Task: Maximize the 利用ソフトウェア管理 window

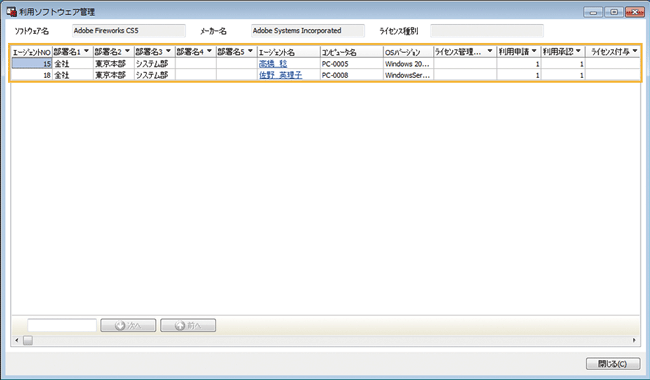Action: tap(614, 12)
